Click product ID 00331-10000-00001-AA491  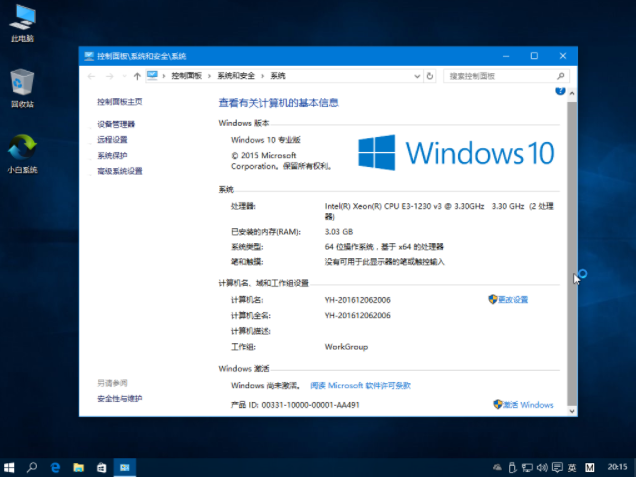(x=311, y=405)
